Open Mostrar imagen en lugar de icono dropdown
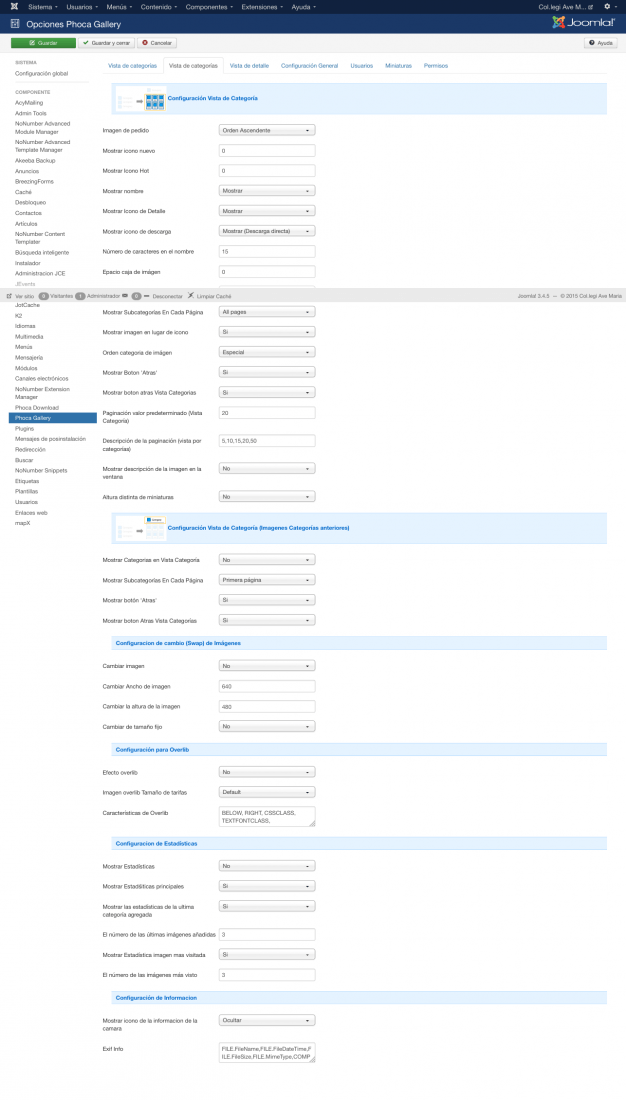626x1100 pixels. click(x=267, y=332)
